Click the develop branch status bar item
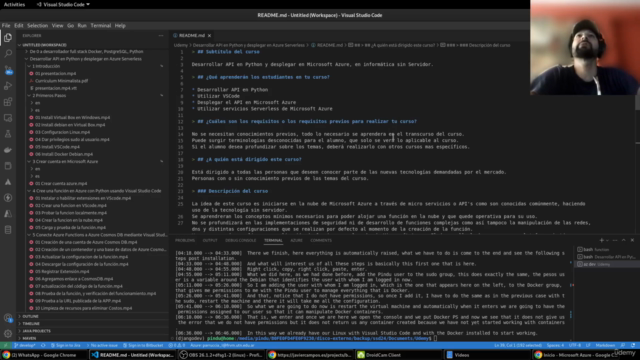This screenshot has height=360, width=640. [x=25, y=345]
